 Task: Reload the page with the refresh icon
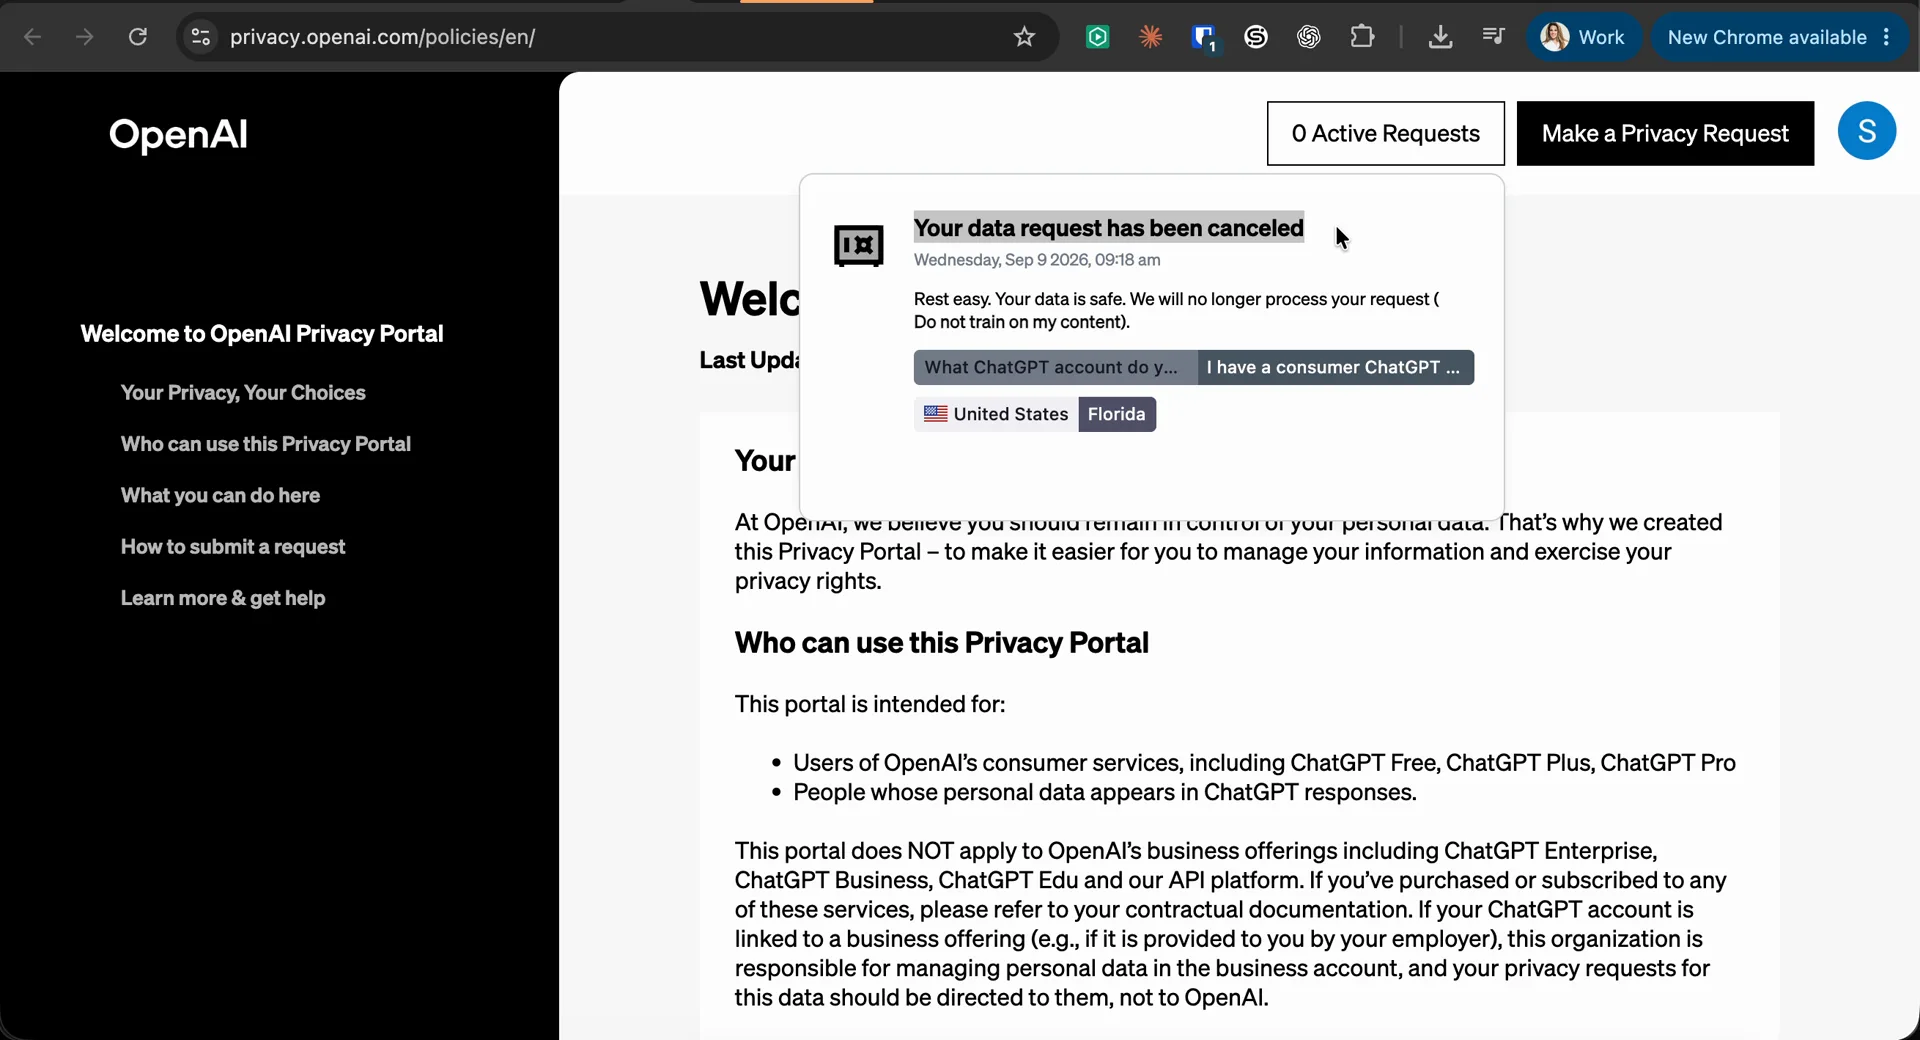[138, 37]
